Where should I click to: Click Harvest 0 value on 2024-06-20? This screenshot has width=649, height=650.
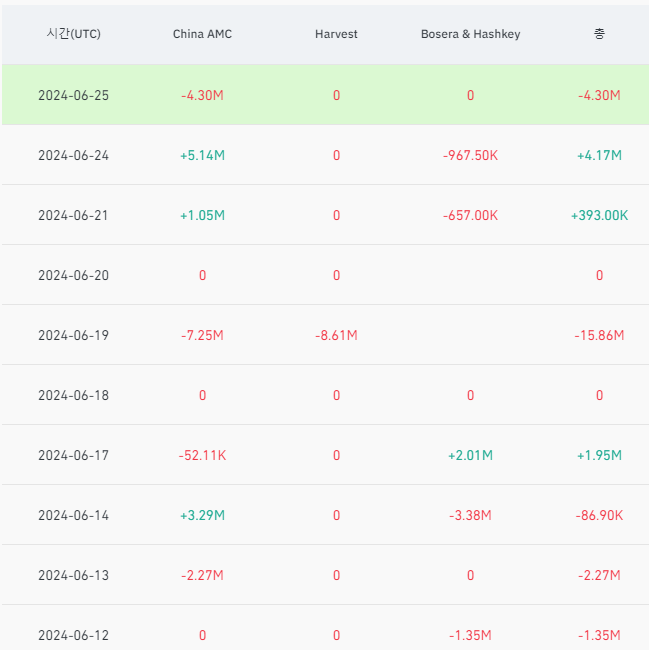[337, 275]
